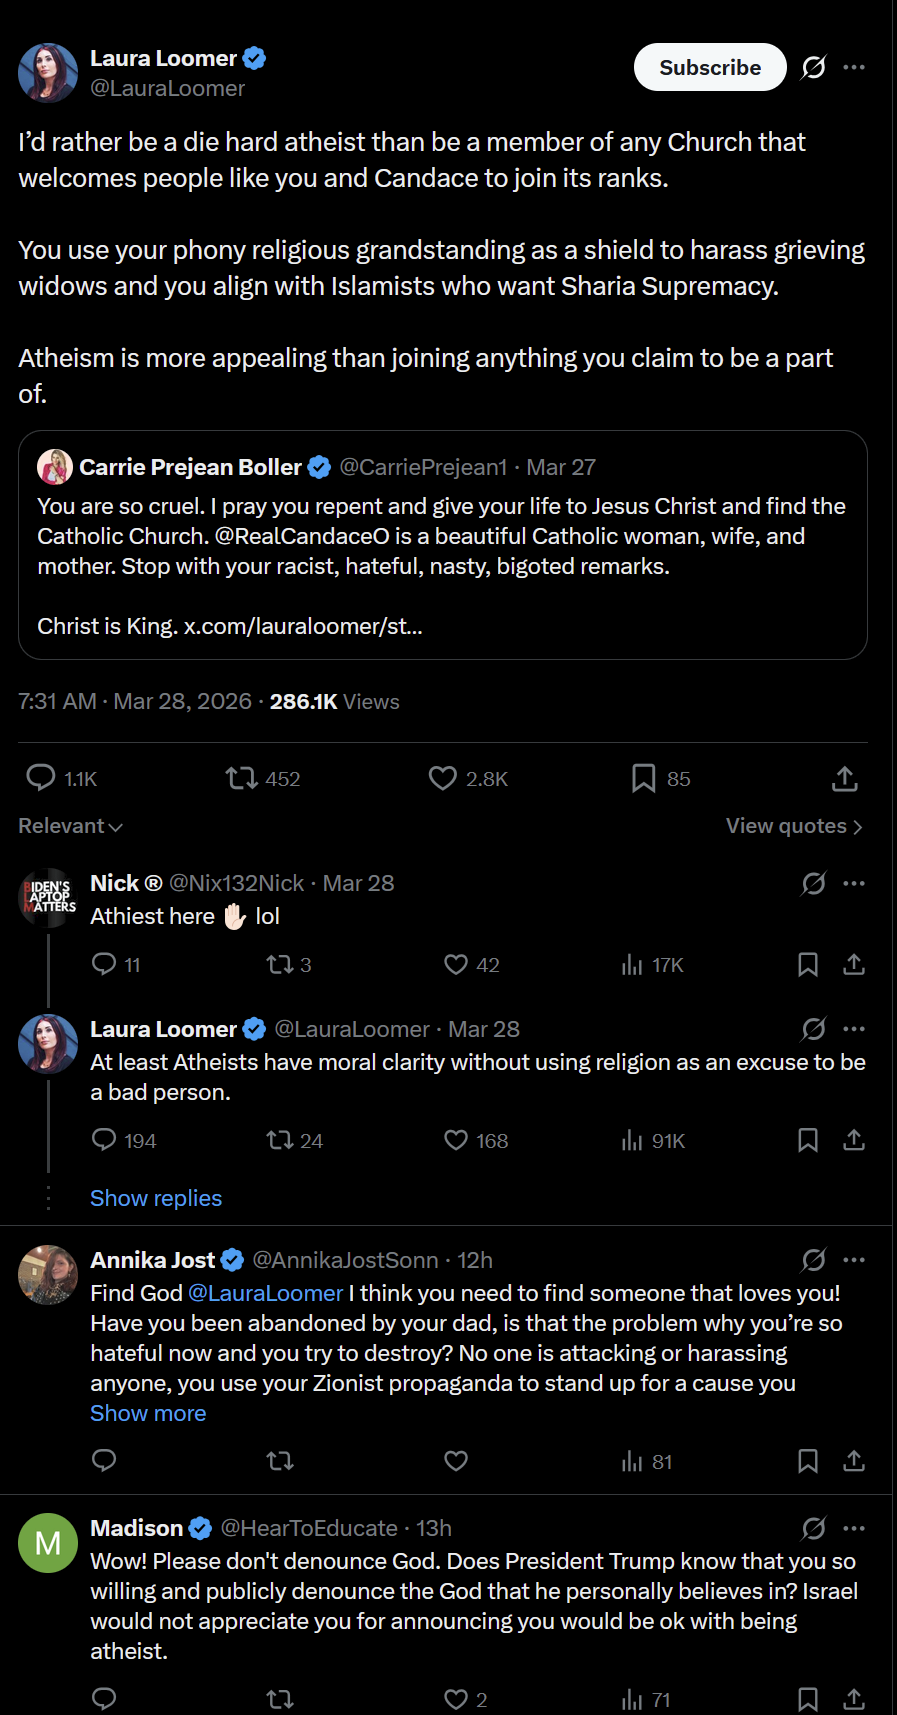Open more options on Laura Loomer's main post
Image resolution: width=897 pixels, height=1715 pixels.
pyautogui.click(x=854, y=67)
